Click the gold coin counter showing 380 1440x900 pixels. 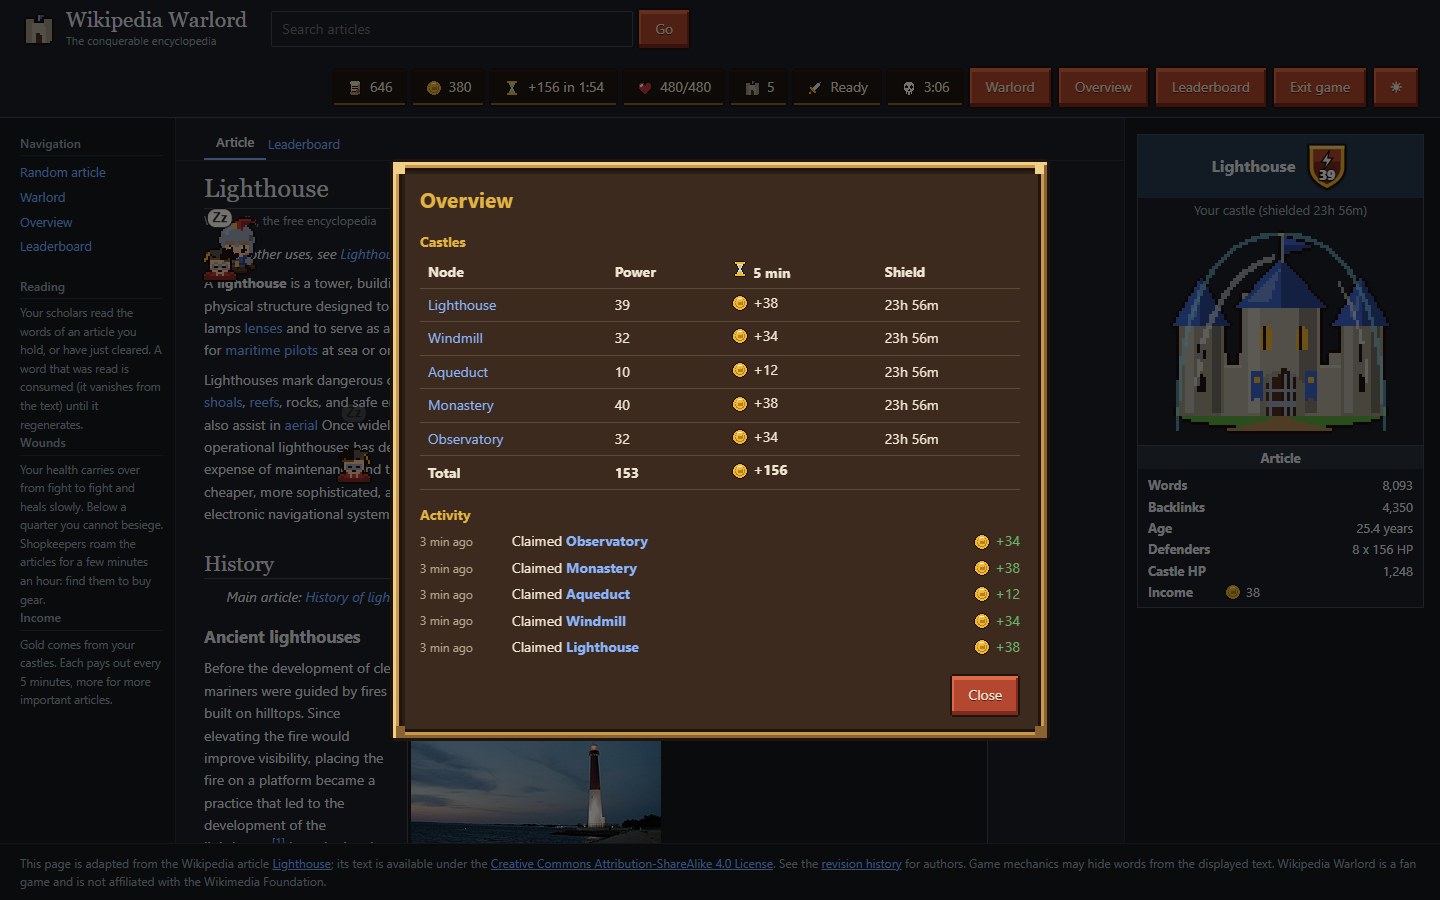point(449,87)
